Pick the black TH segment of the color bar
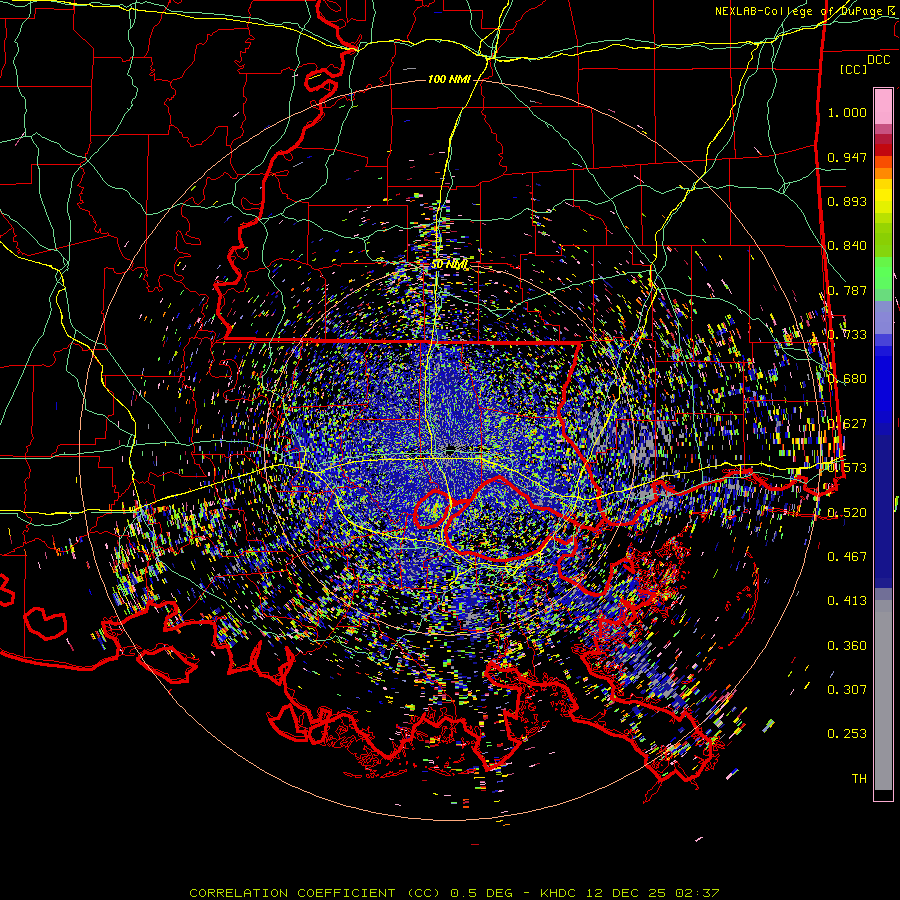 (883, 794)
